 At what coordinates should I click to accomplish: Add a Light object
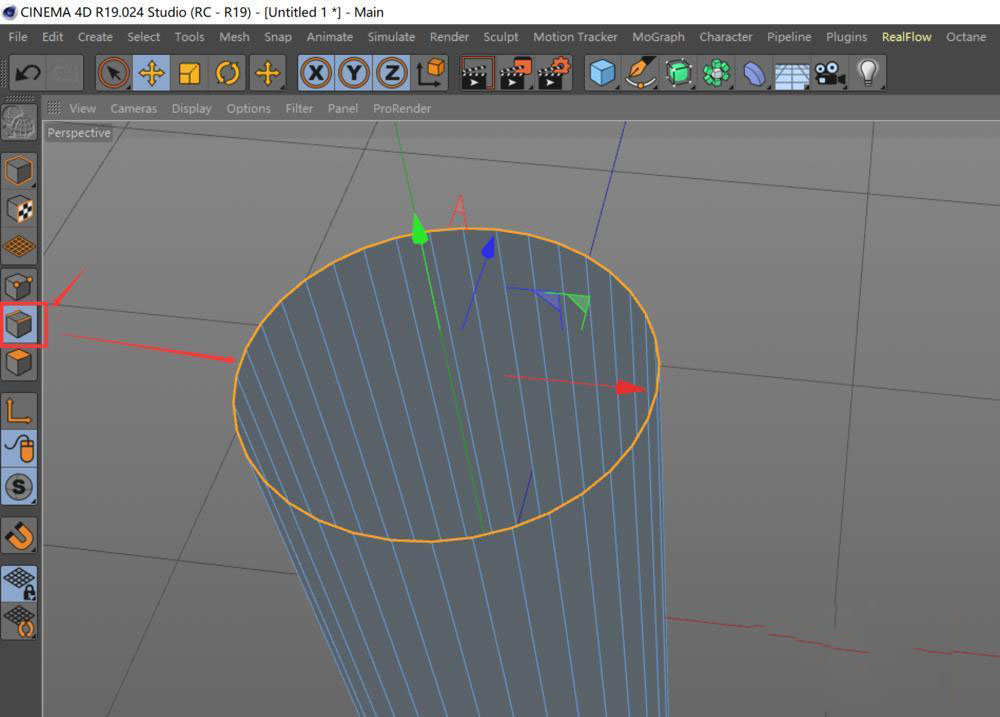coord(867,73)
